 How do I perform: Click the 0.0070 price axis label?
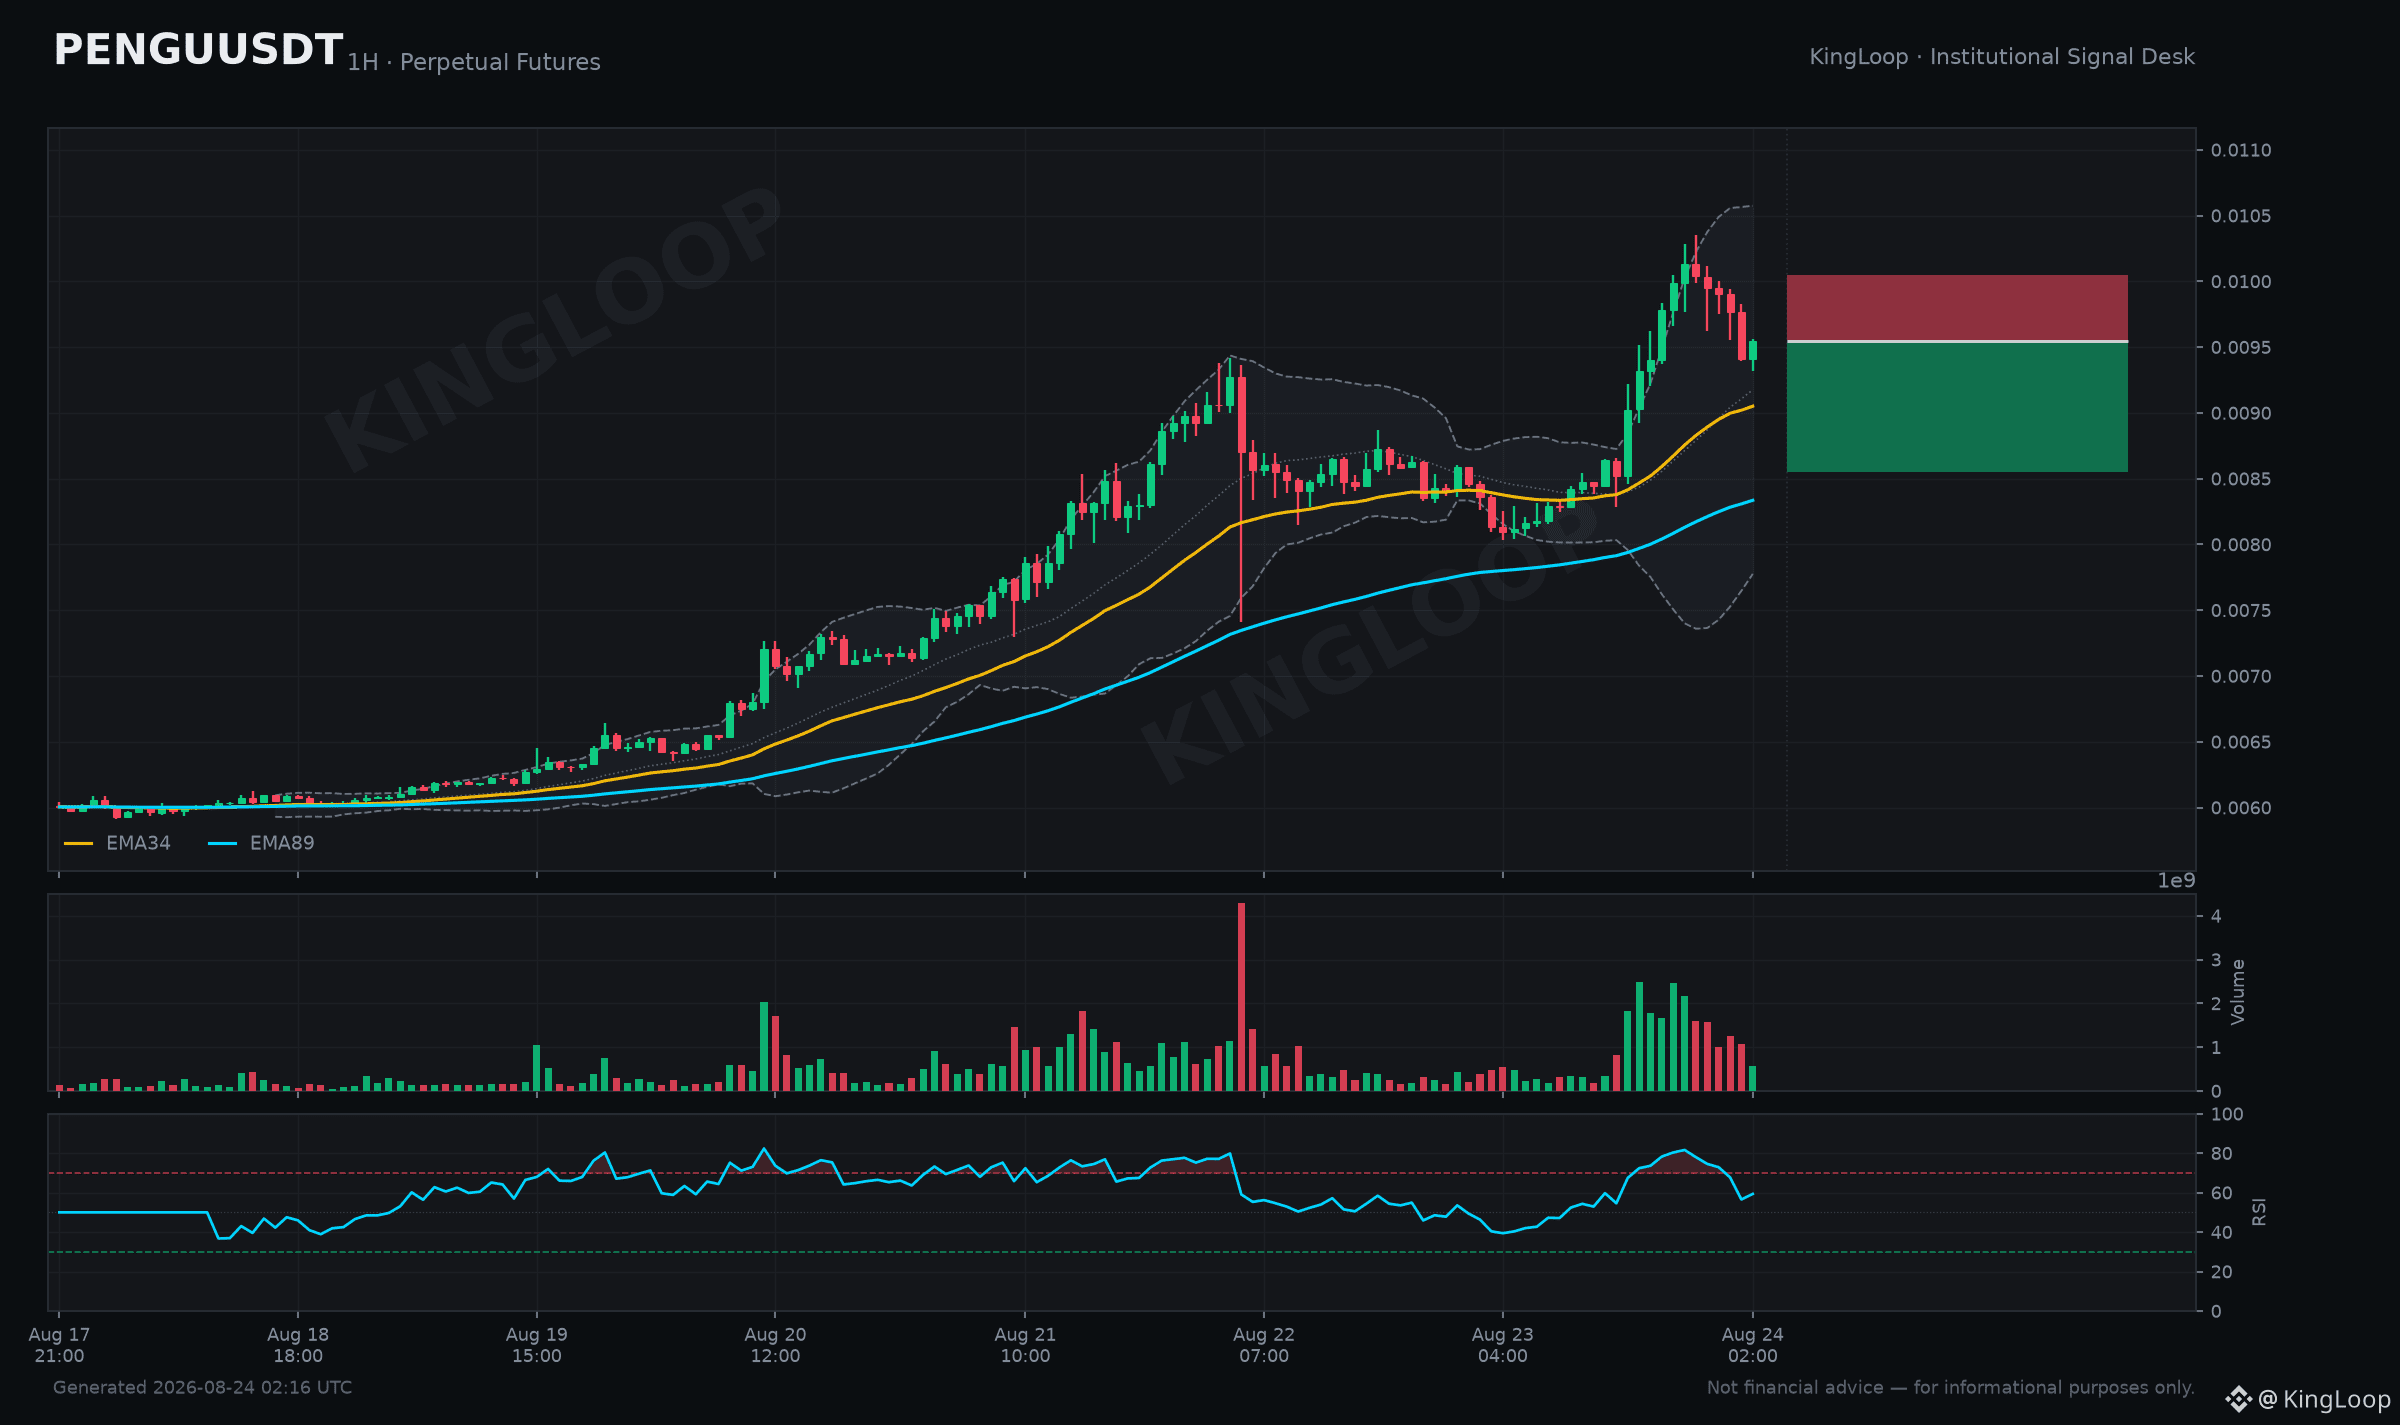pos(2241,677)
